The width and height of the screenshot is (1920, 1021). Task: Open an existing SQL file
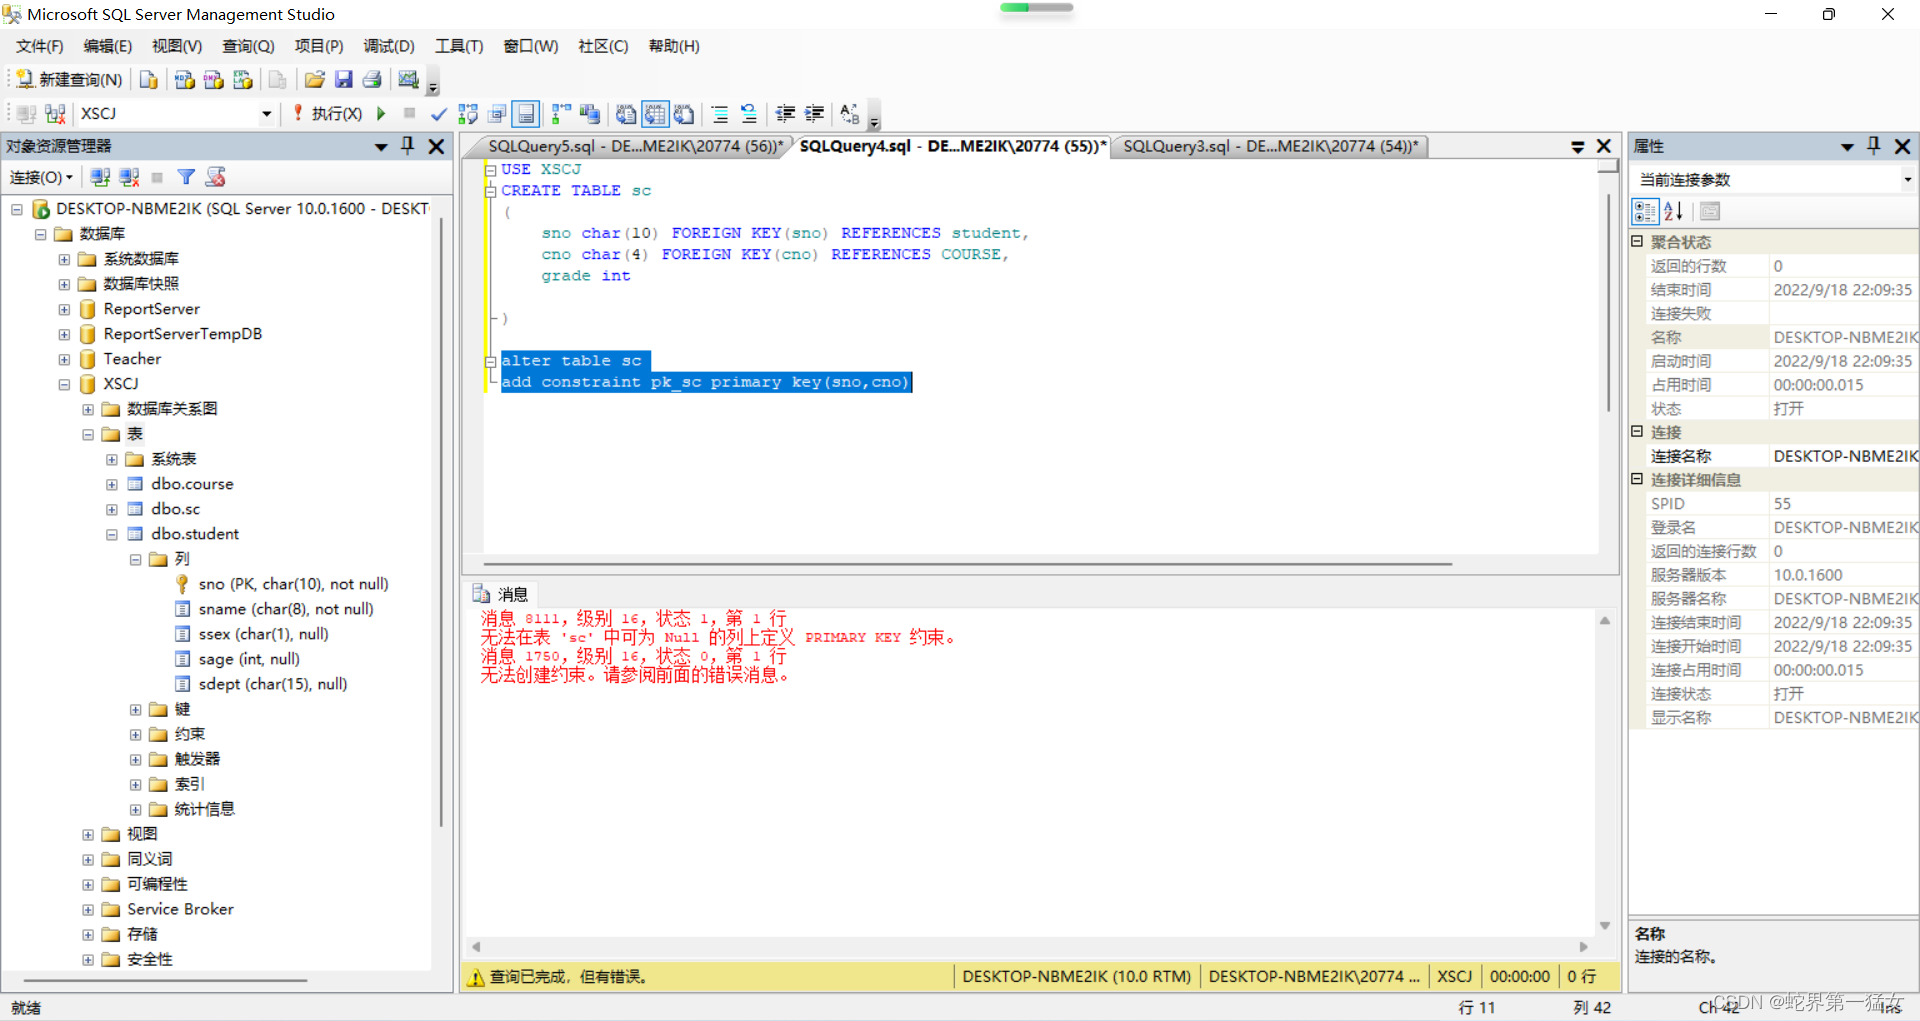point(314,80)
